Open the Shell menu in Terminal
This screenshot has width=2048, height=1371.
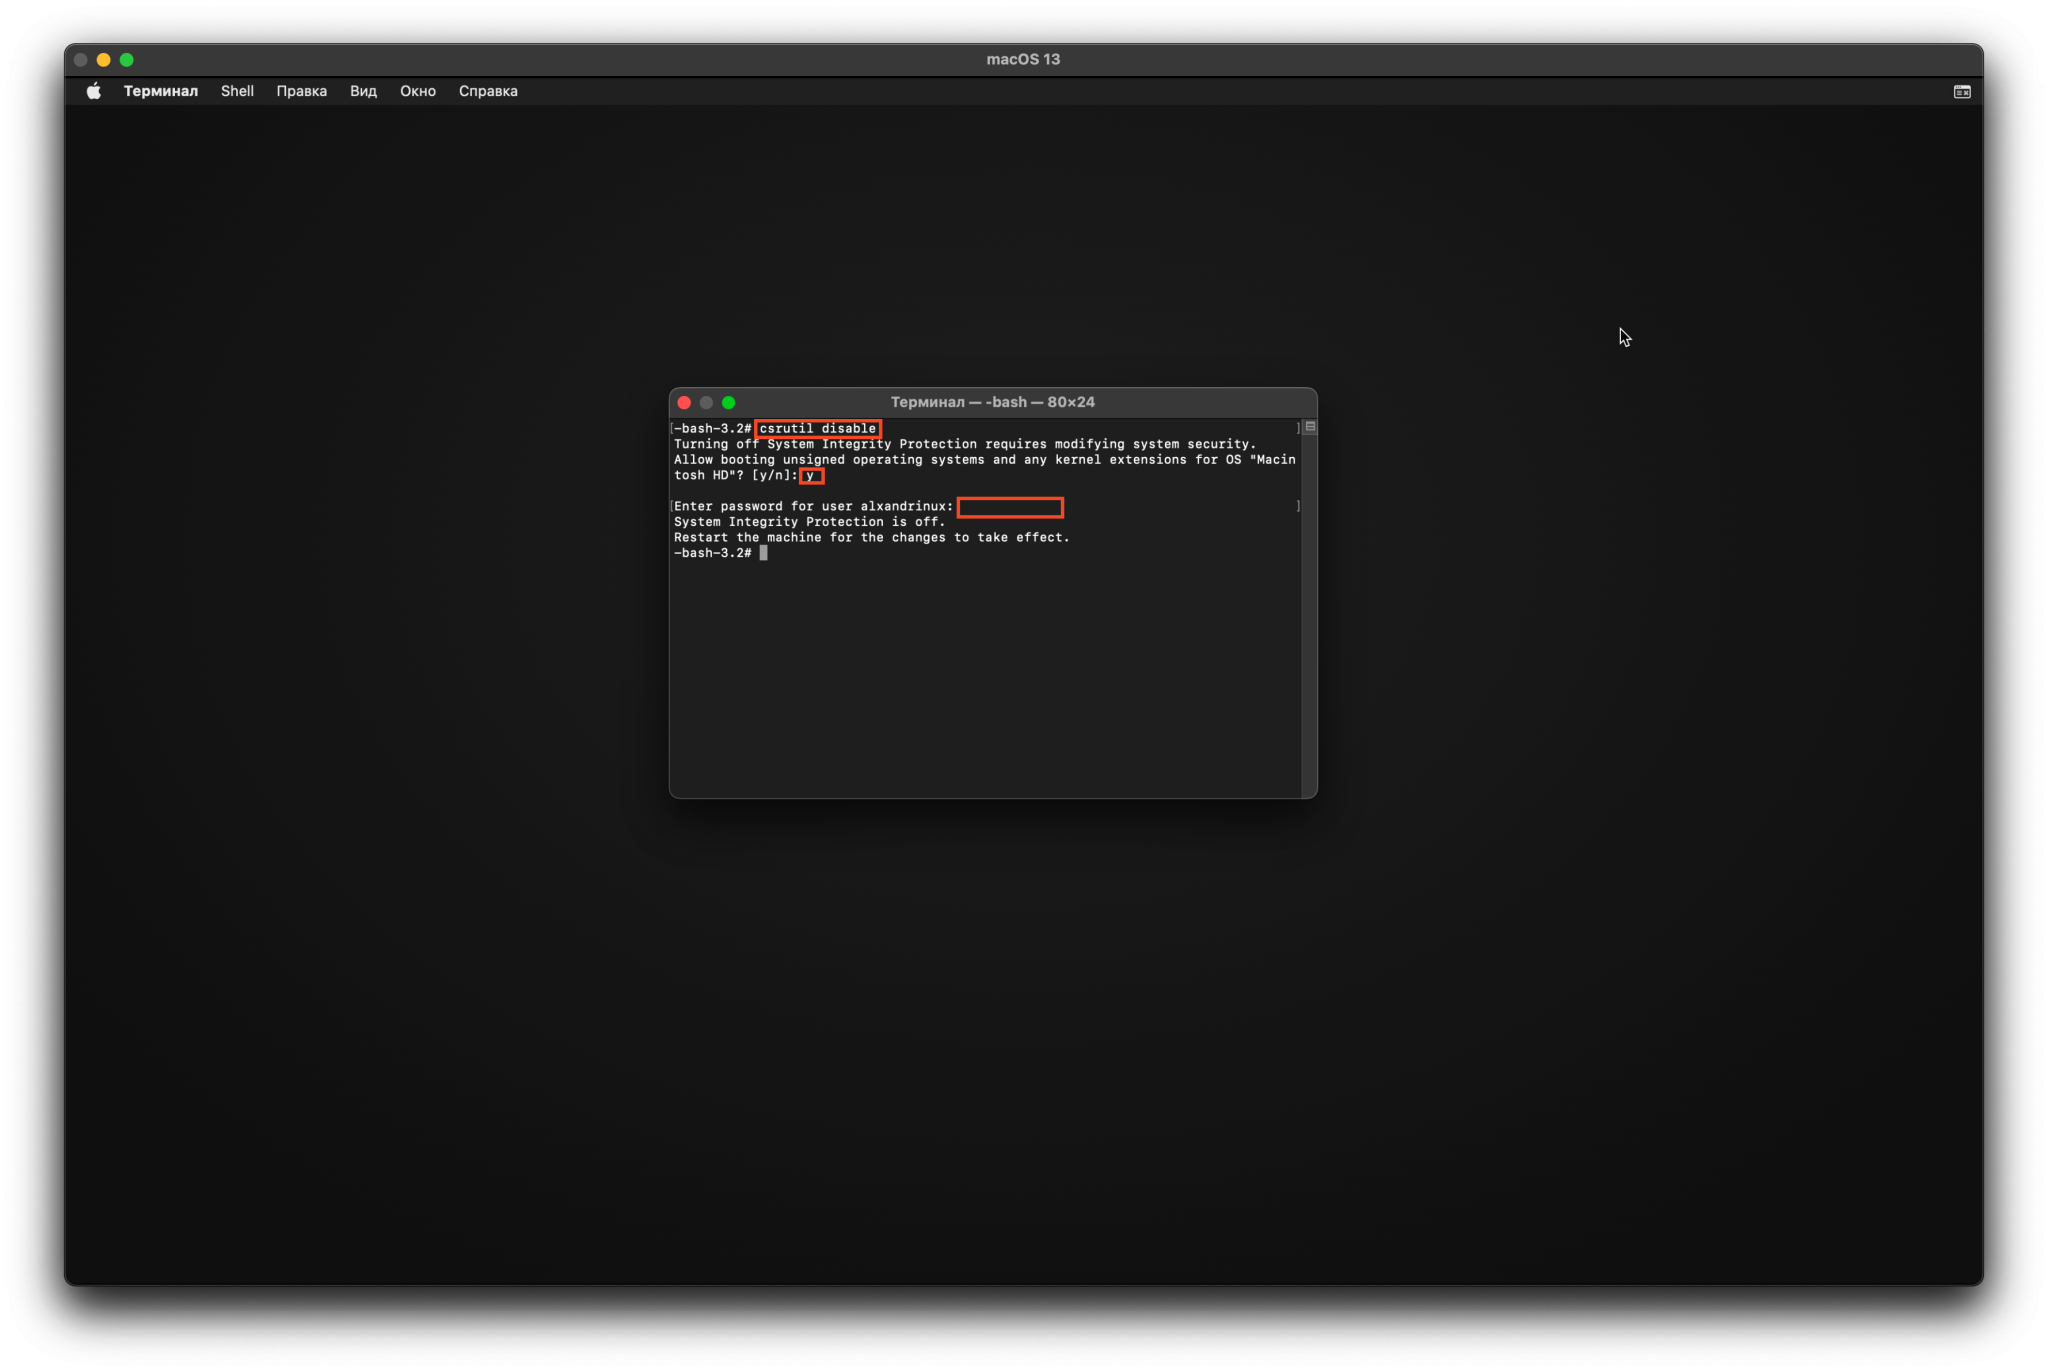(x=237, y=90)
